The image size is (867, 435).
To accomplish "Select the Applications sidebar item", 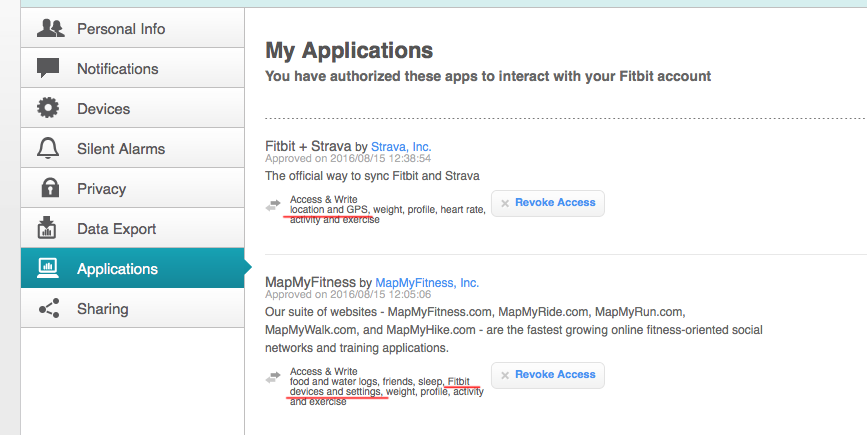I will [133, 268].
